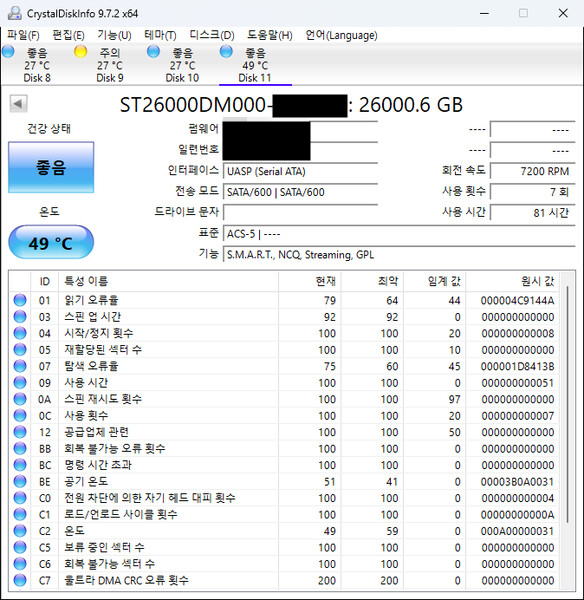Click status circle for attribute 0C row

(20, 416)
